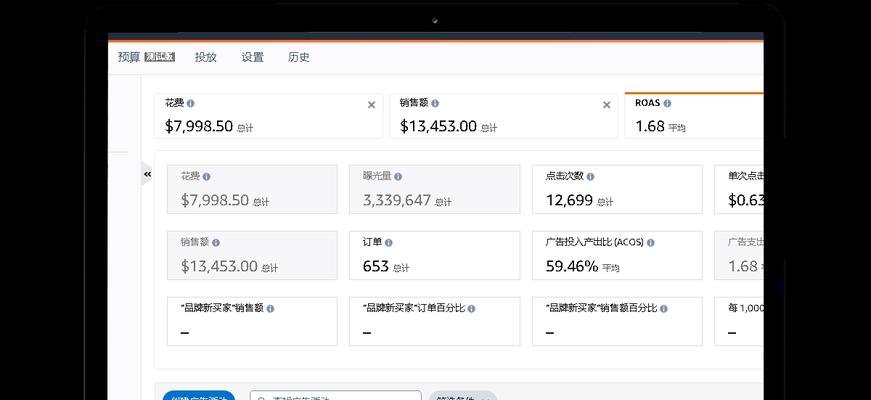Screen dimensions: 871x400
Task: Open the 设置 tab
Action: (x=252, y=57)
